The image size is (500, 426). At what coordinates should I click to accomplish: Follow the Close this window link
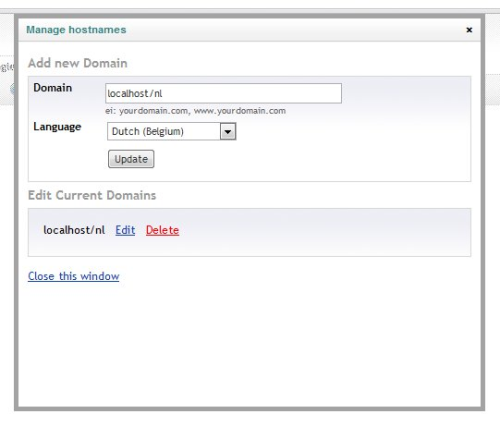[73, 276]
